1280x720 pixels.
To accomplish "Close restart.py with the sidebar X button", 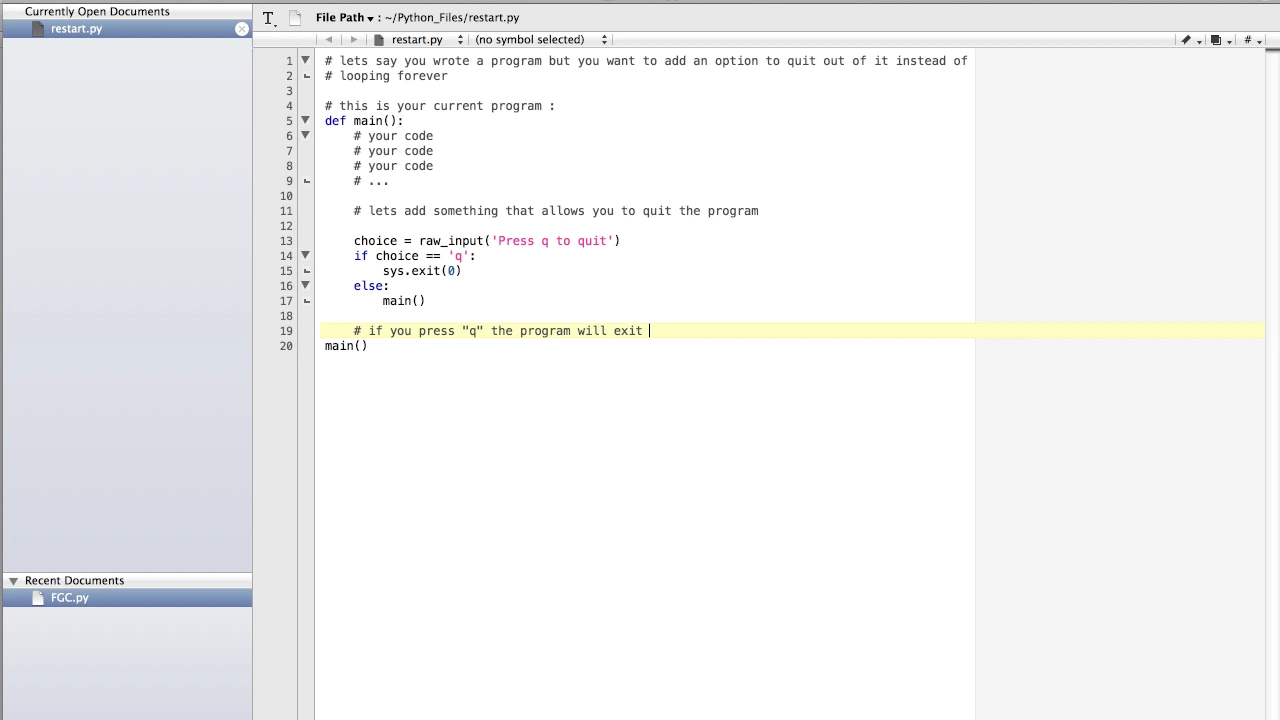I will [241, 29].
